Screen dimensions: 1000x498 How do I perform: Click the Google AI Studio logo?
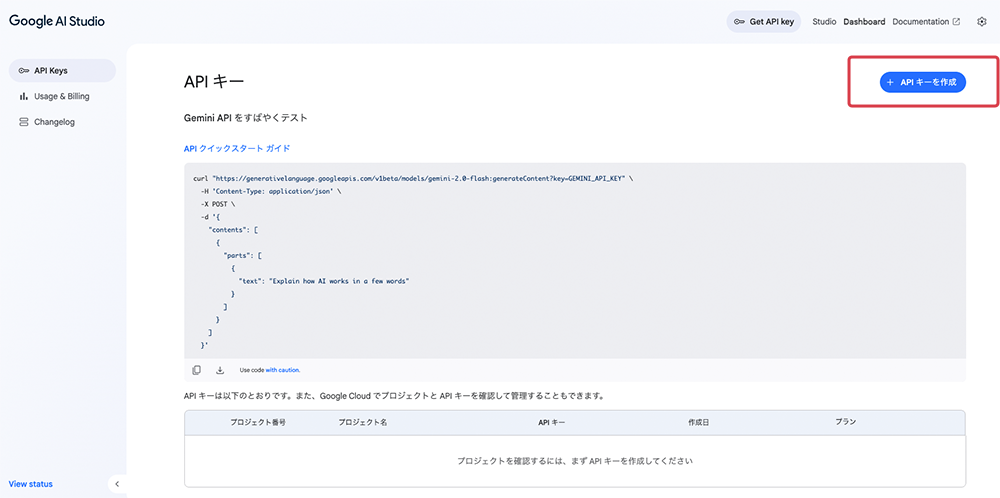coord(57,21)
